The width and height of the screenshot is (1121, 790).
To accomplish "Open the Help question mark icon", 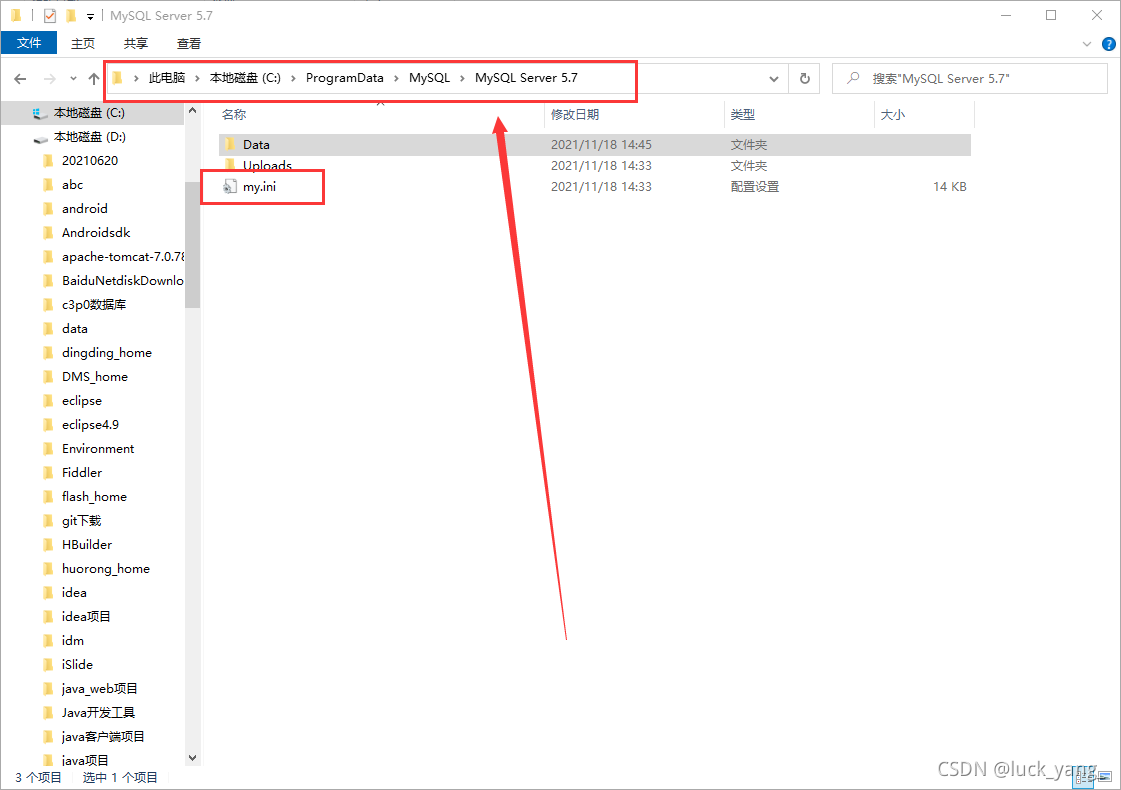I will pos(1108,44).
